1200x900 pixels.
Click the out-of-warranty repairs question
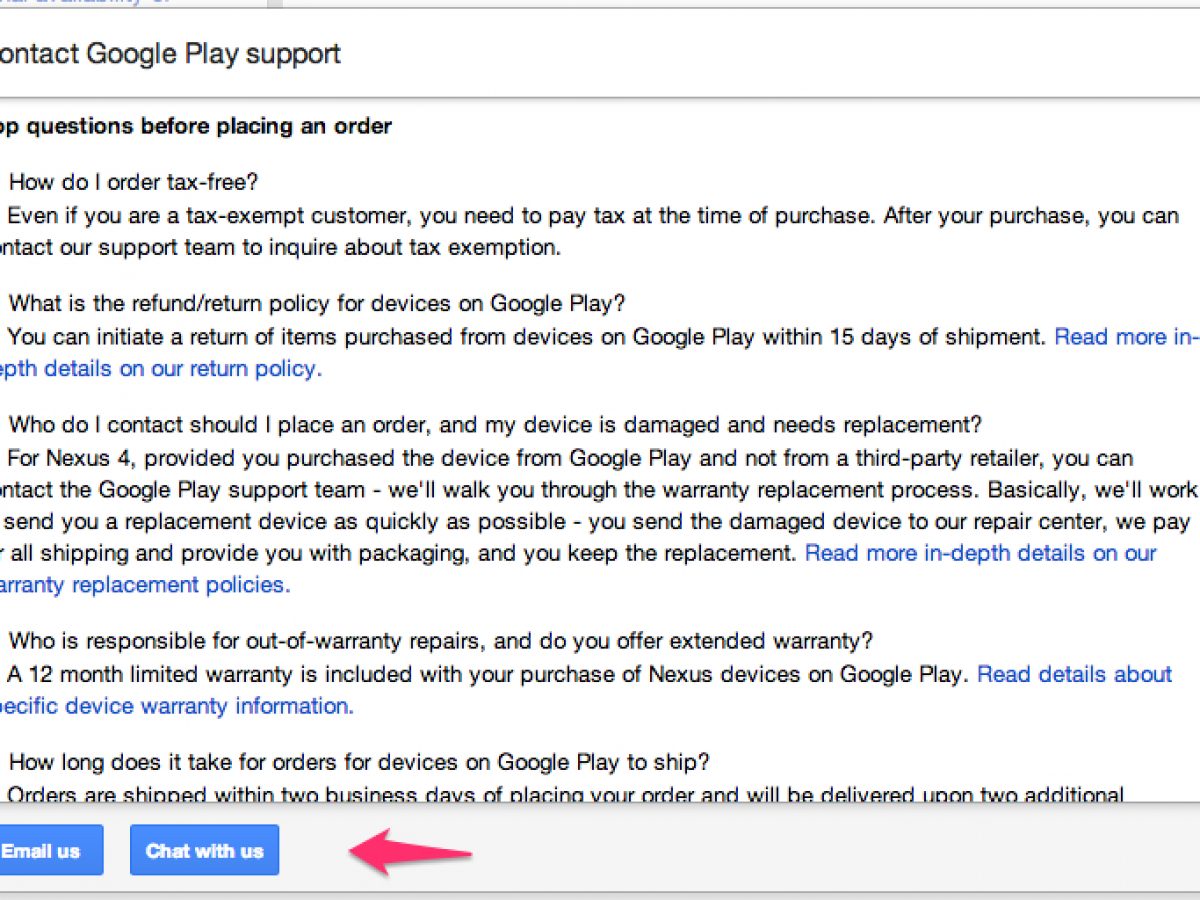pos(441,640)
